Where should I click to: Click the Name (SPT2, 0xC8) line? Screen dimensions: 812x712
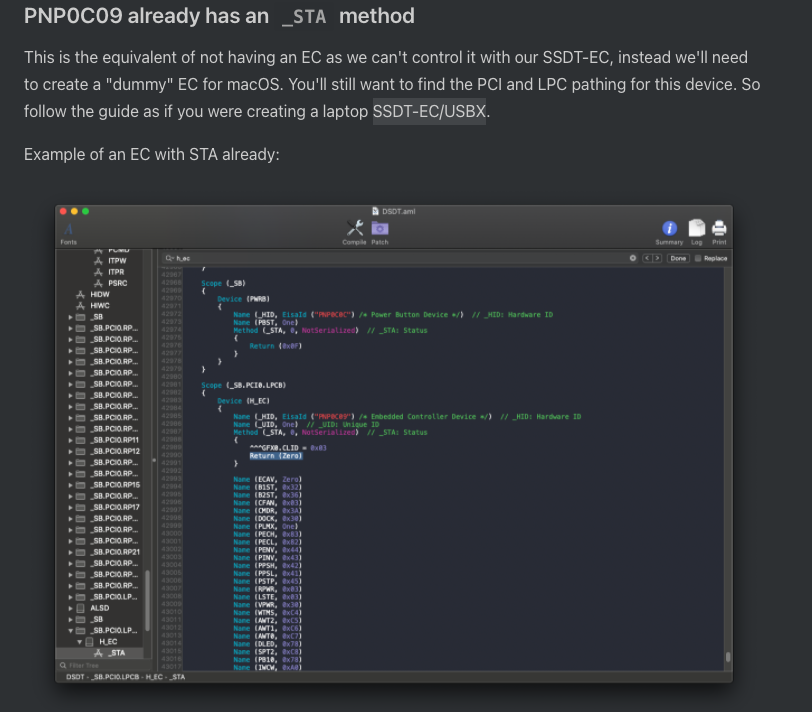point(267,651)
